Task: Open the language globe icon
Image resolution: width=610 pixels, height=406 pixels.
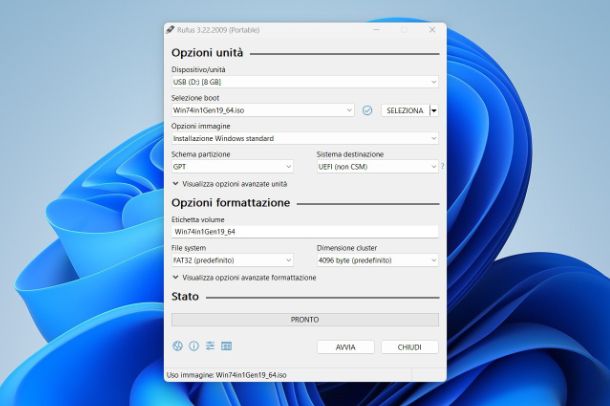Action: [177, 346]
